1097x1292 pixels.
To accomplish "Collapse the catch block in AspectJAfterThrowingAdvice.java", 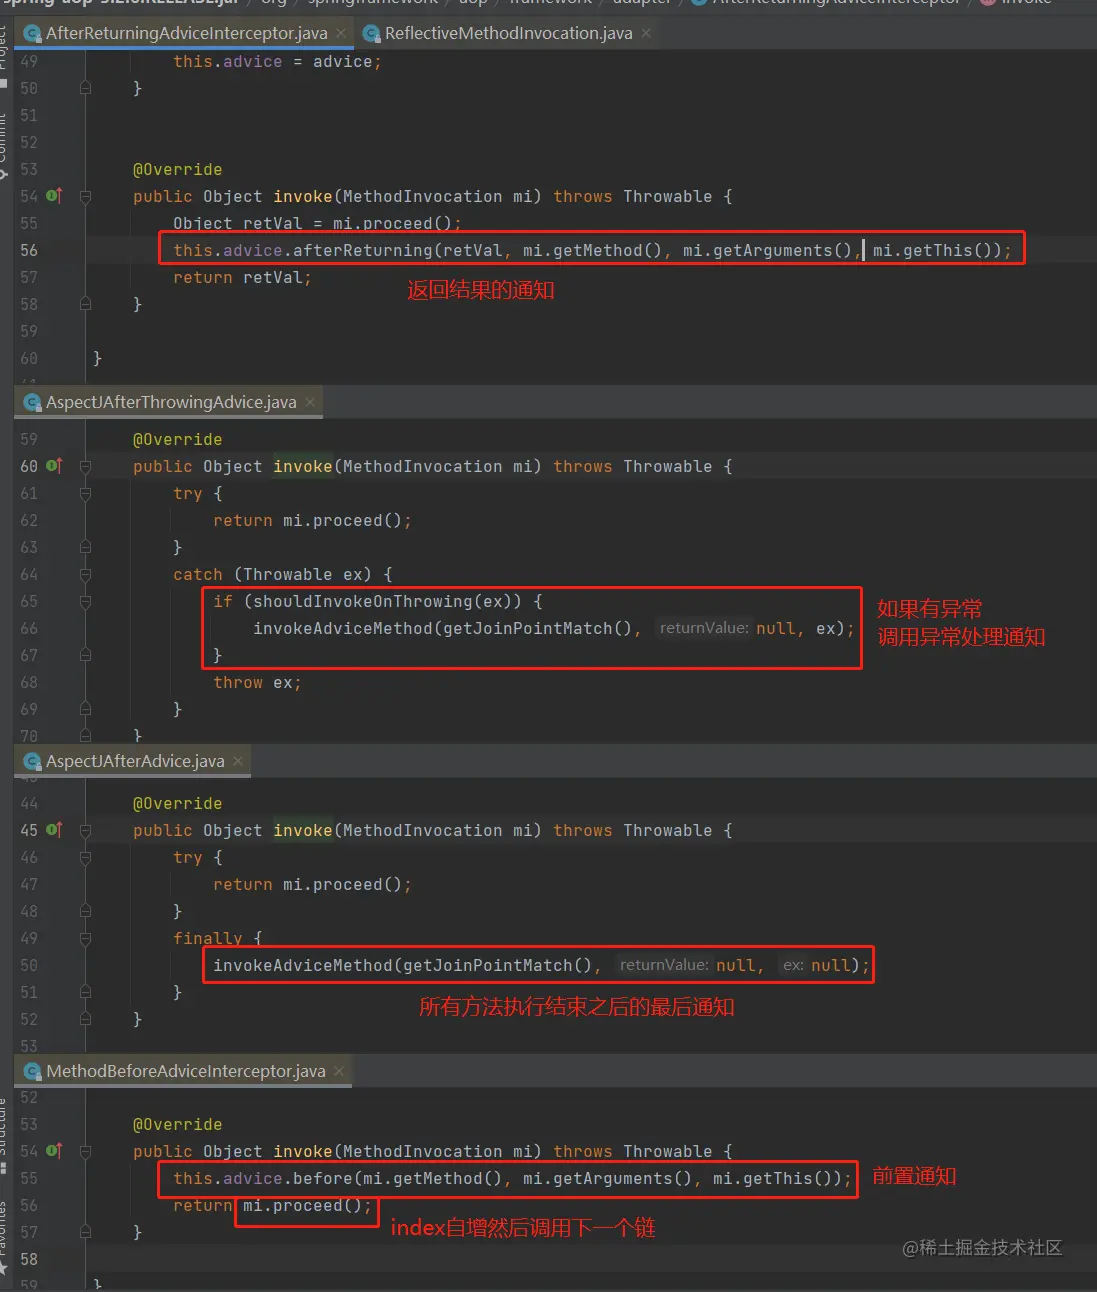I will 85,575.
